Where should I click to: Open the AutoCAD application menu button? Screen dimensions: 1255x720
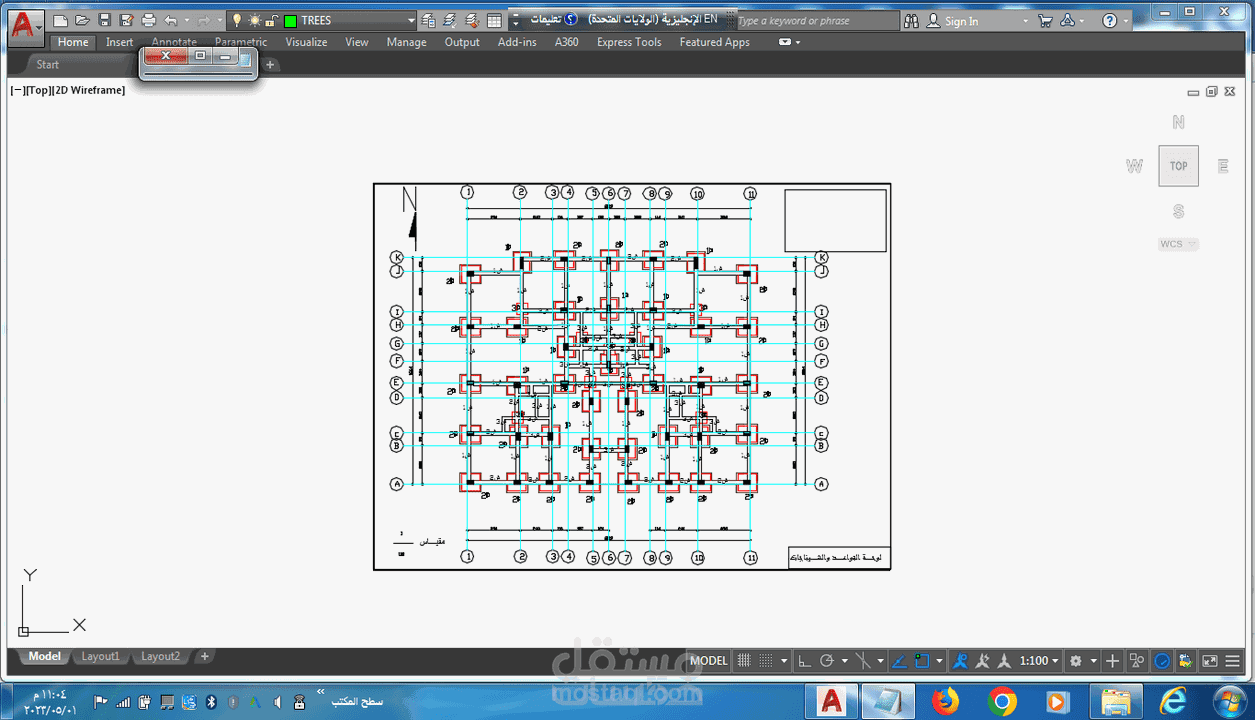tap(26, 26)
